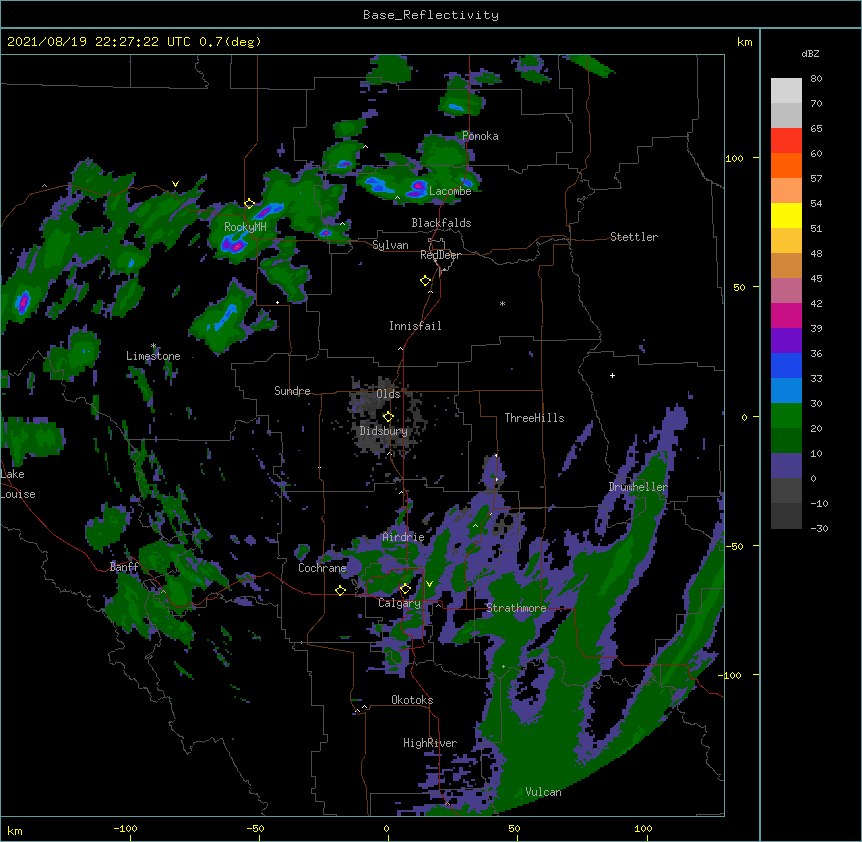Click the yellow V marker northwest of RockyMH
The image size is (862, 842).
click(x=175, y=184)
